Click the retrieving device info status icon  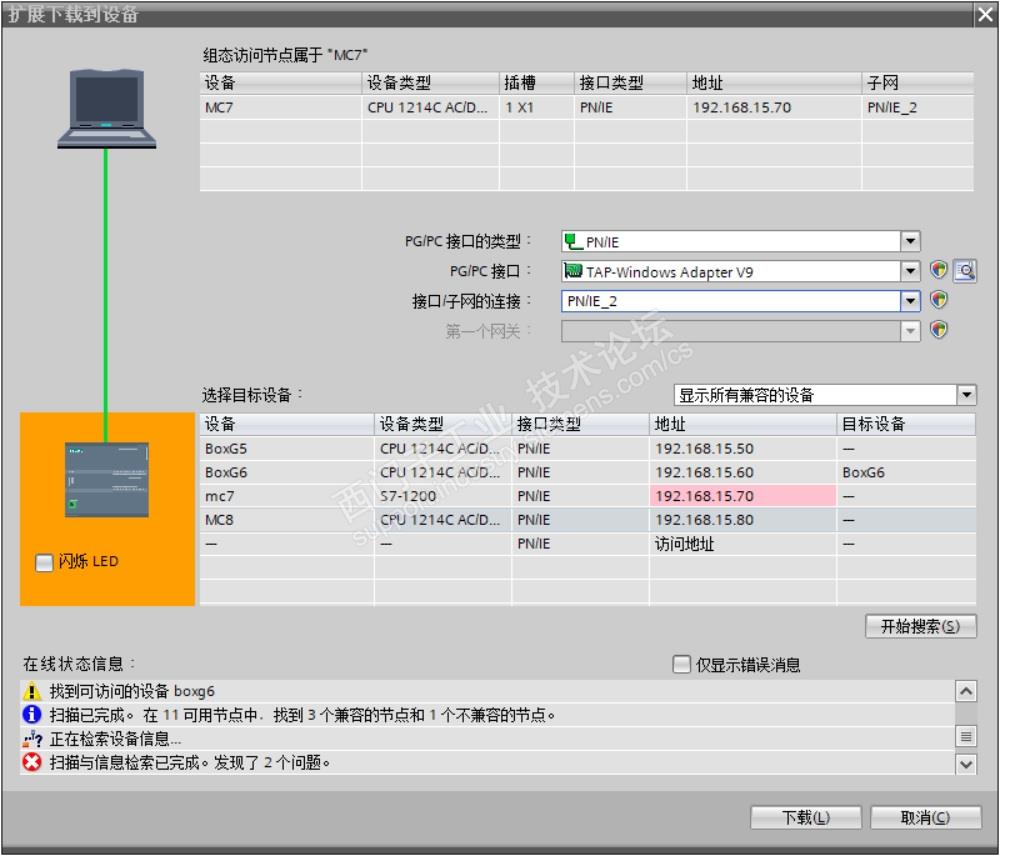click(31, 738)
